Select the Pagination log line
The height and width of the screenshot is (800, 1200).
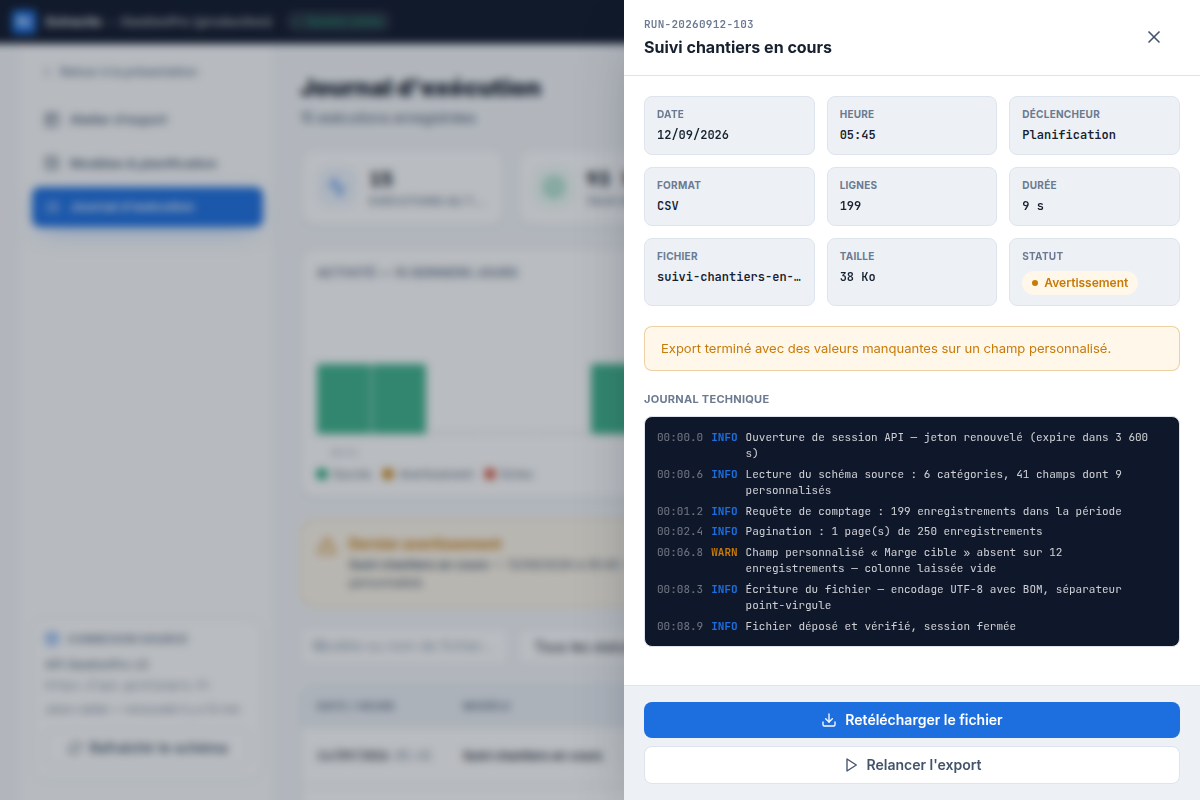click(912, 531)
